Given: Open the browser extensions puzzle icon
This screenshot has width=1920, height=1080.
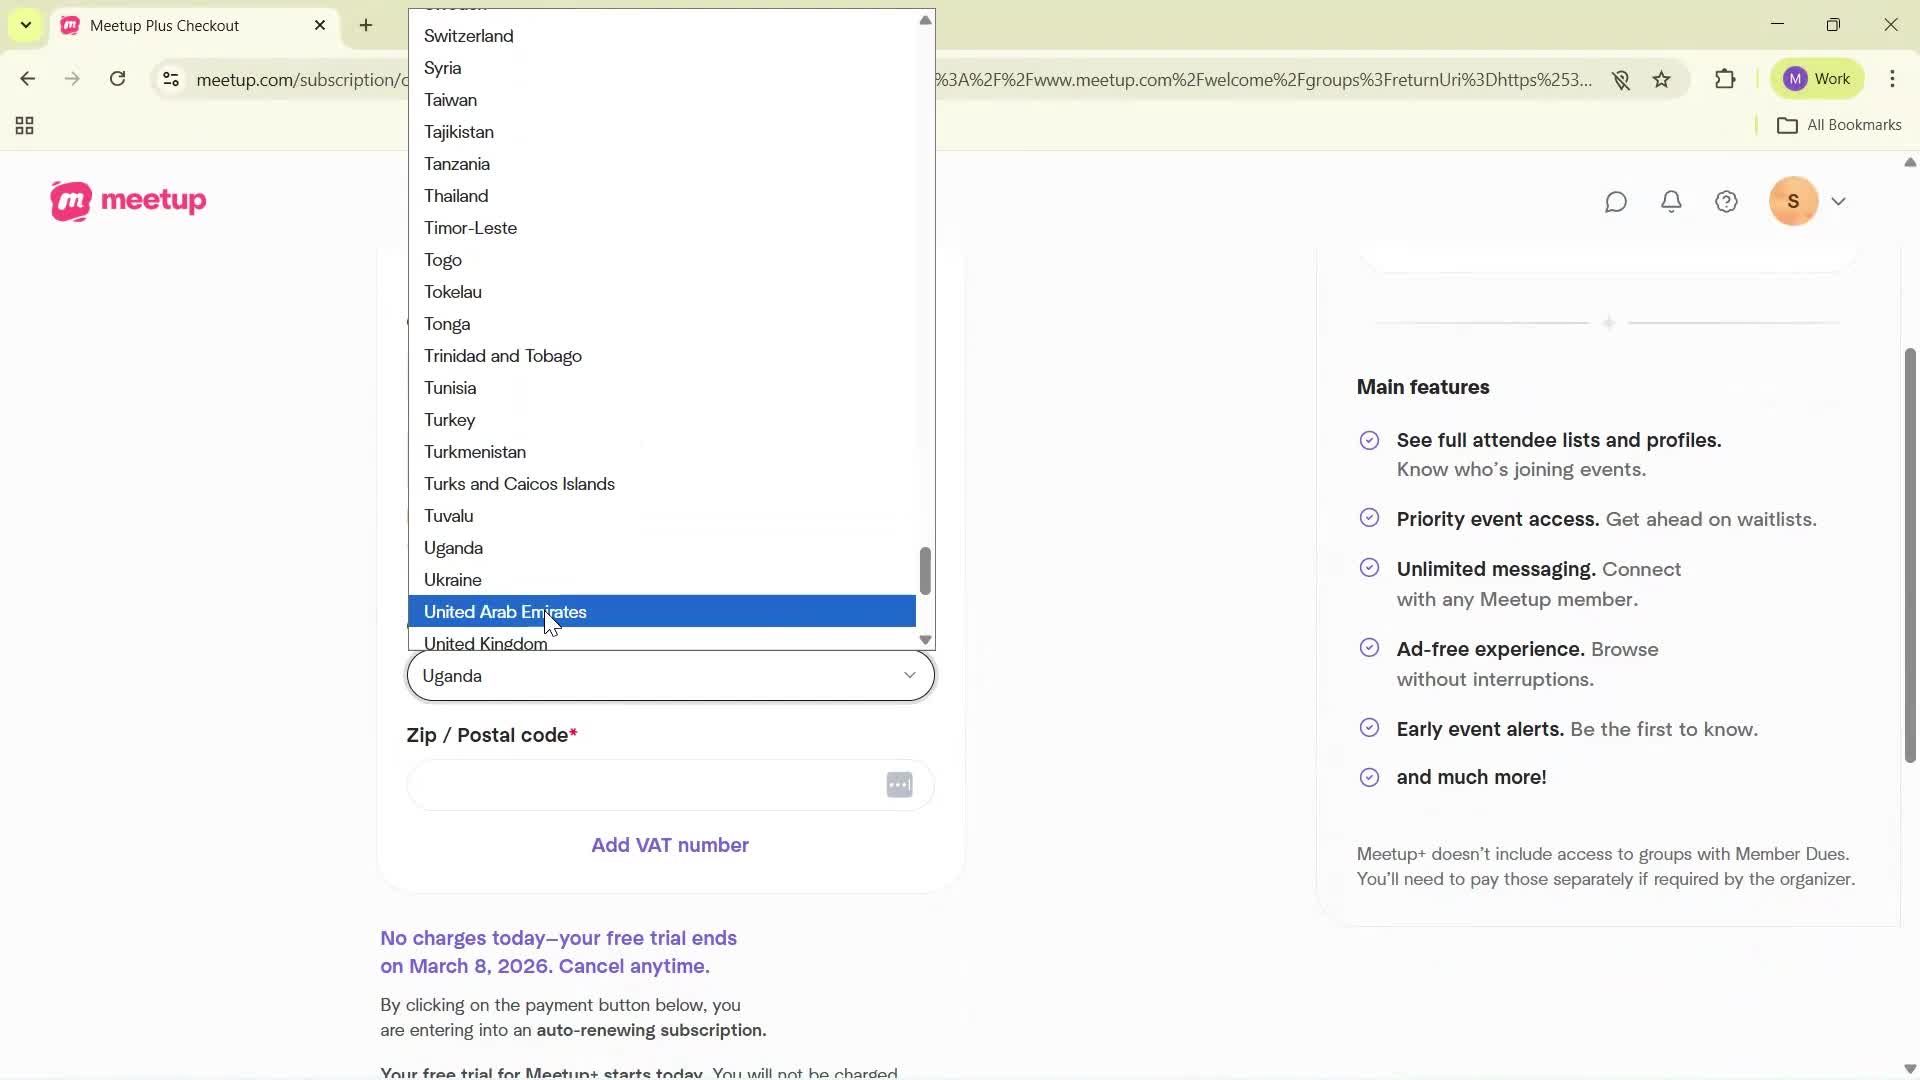Looking at the screenshot, I should (1726, 79).
